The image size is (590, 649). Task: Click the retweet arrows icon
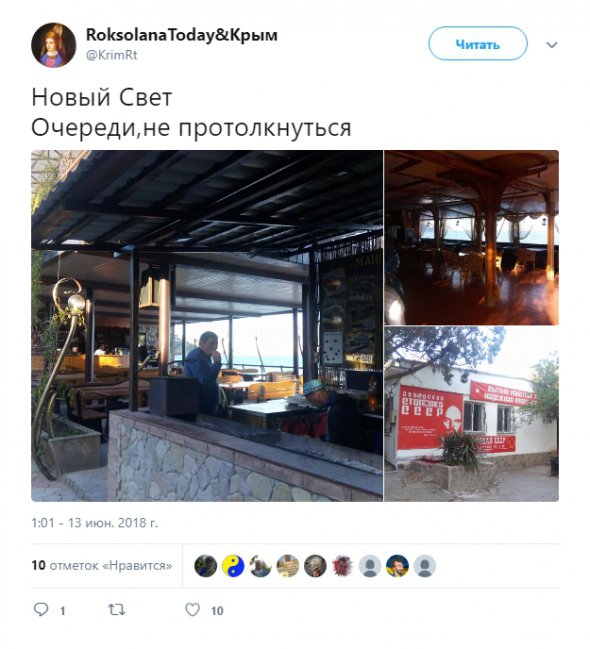tap(116, 610)
